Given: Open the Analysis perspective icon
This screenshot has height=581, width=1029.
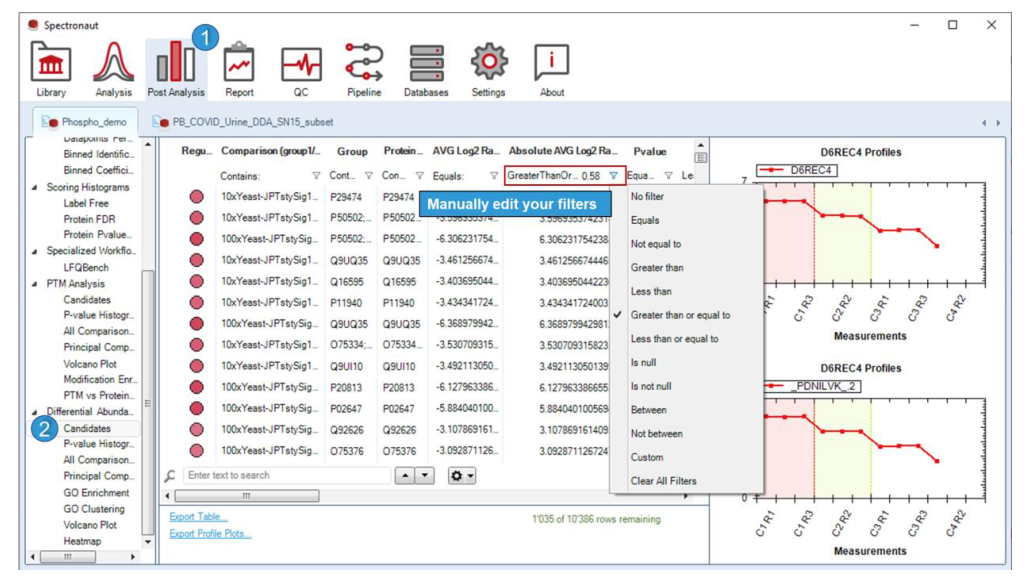Looking at the screenshot, I should (x=114, y=69).
